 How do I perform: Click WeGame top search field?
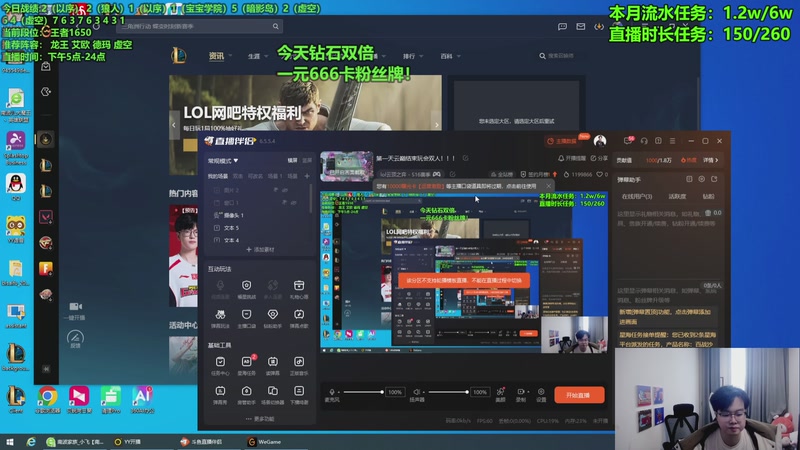point(200,26)
